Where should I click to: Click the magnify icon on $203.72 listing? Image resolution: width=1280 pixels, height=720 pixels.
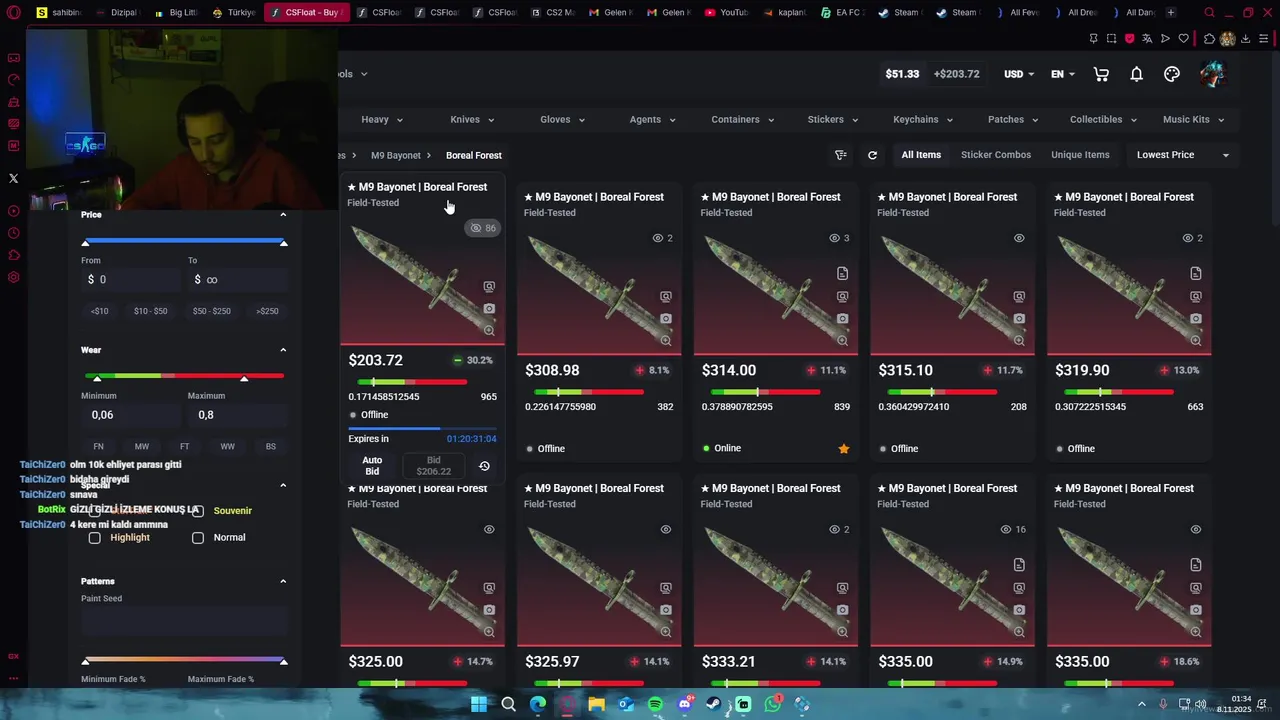tap(489, 331)
